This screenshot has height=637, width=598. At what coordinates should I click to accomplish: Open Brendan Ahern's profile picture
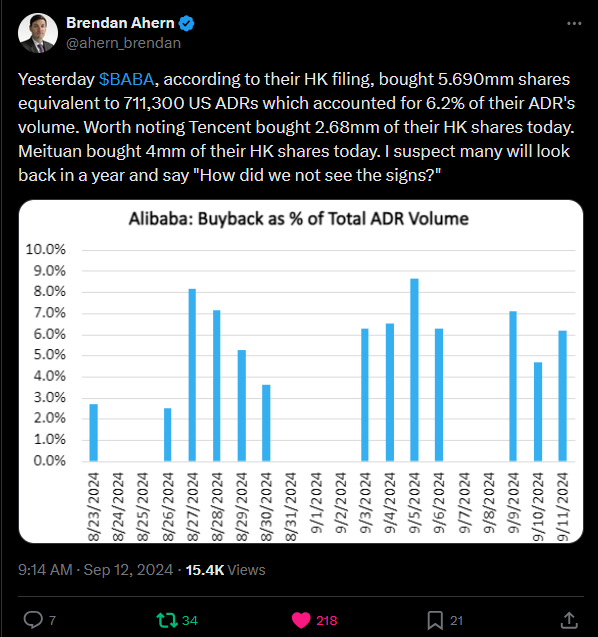click(38, 33)
